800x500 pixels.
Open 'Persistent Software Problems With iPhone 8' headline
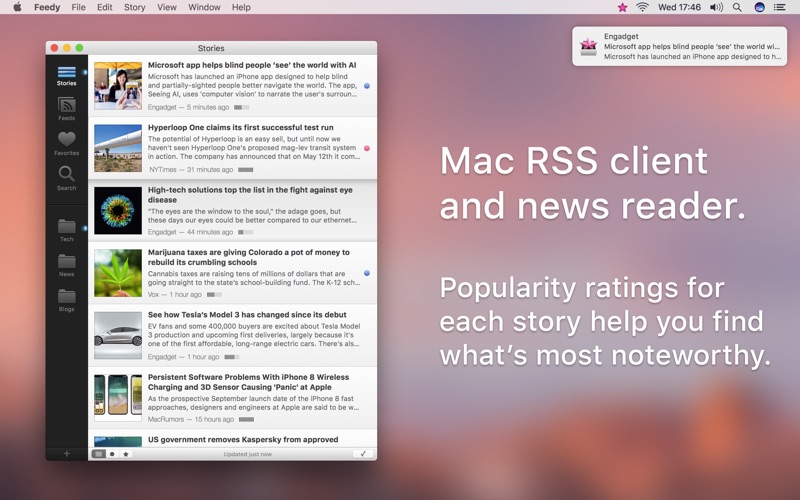coord(248,382)
